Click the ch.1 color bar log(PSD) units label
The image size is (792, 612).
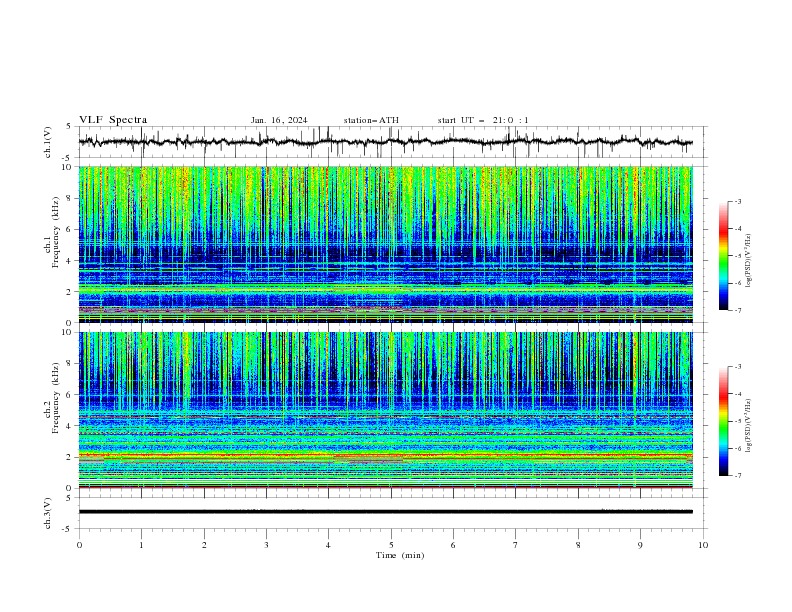pos(749,261)
